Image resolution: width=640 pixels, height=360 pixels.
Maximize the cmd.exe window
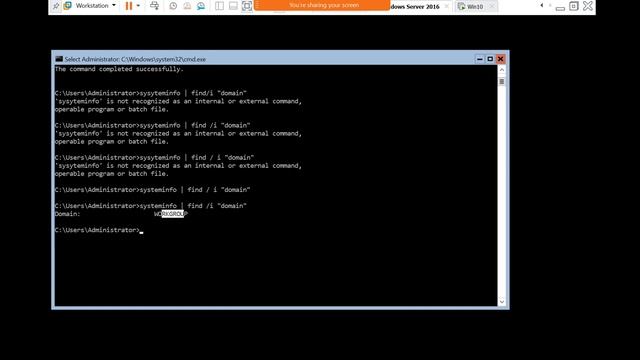(490, 59)
